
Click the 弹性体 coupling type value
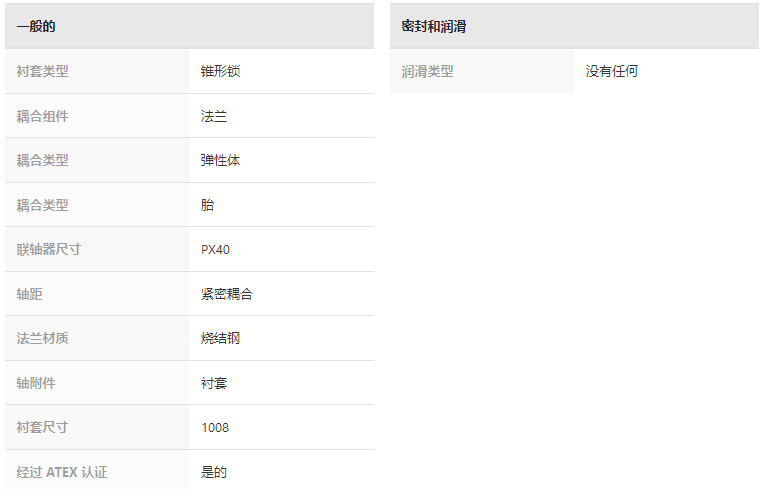pyautogui.click(x=220, y=161)
